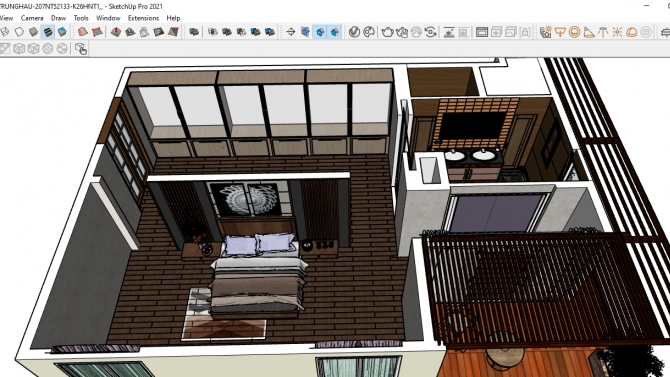Open the Tools menu
Viewport: 670px width, 377px height.
[81, 18]
